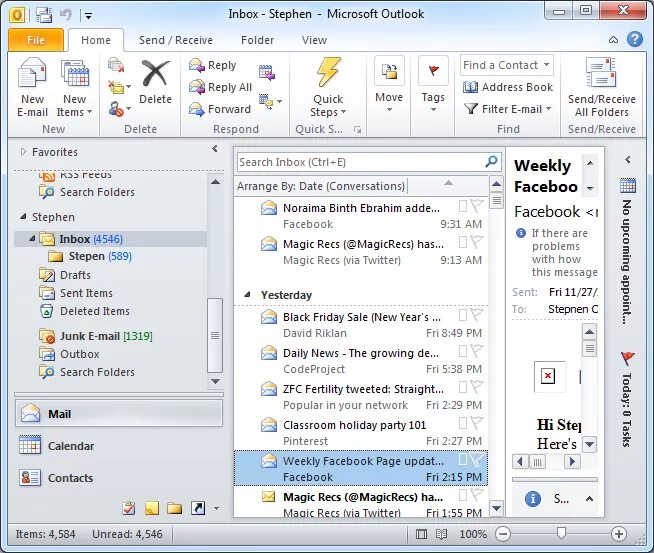Collapse the Inbox folder tree
This screenshot has height=553, width=654.
click(x=32, y=239)
